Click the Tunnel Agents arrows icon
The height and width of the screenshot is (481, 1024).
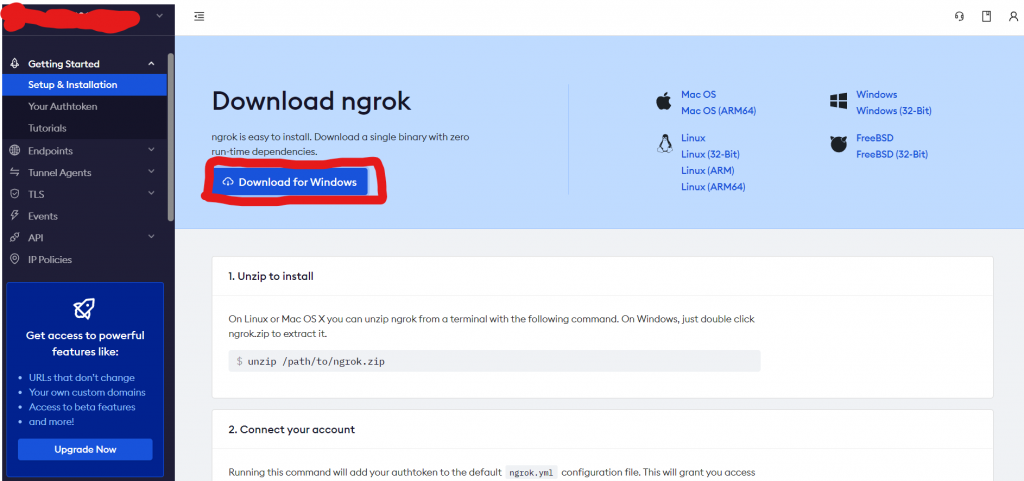(x=15, y=172)
